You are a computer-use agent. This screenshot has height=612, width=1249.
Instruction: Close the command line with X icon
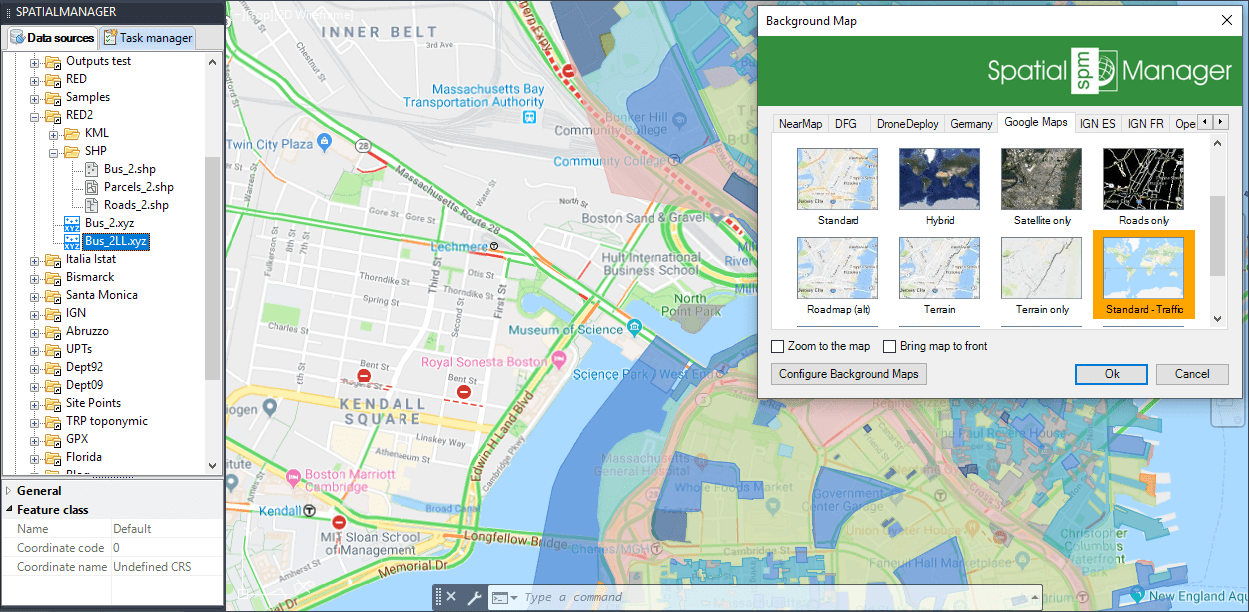pyautogui.click(x=451, y=597)
